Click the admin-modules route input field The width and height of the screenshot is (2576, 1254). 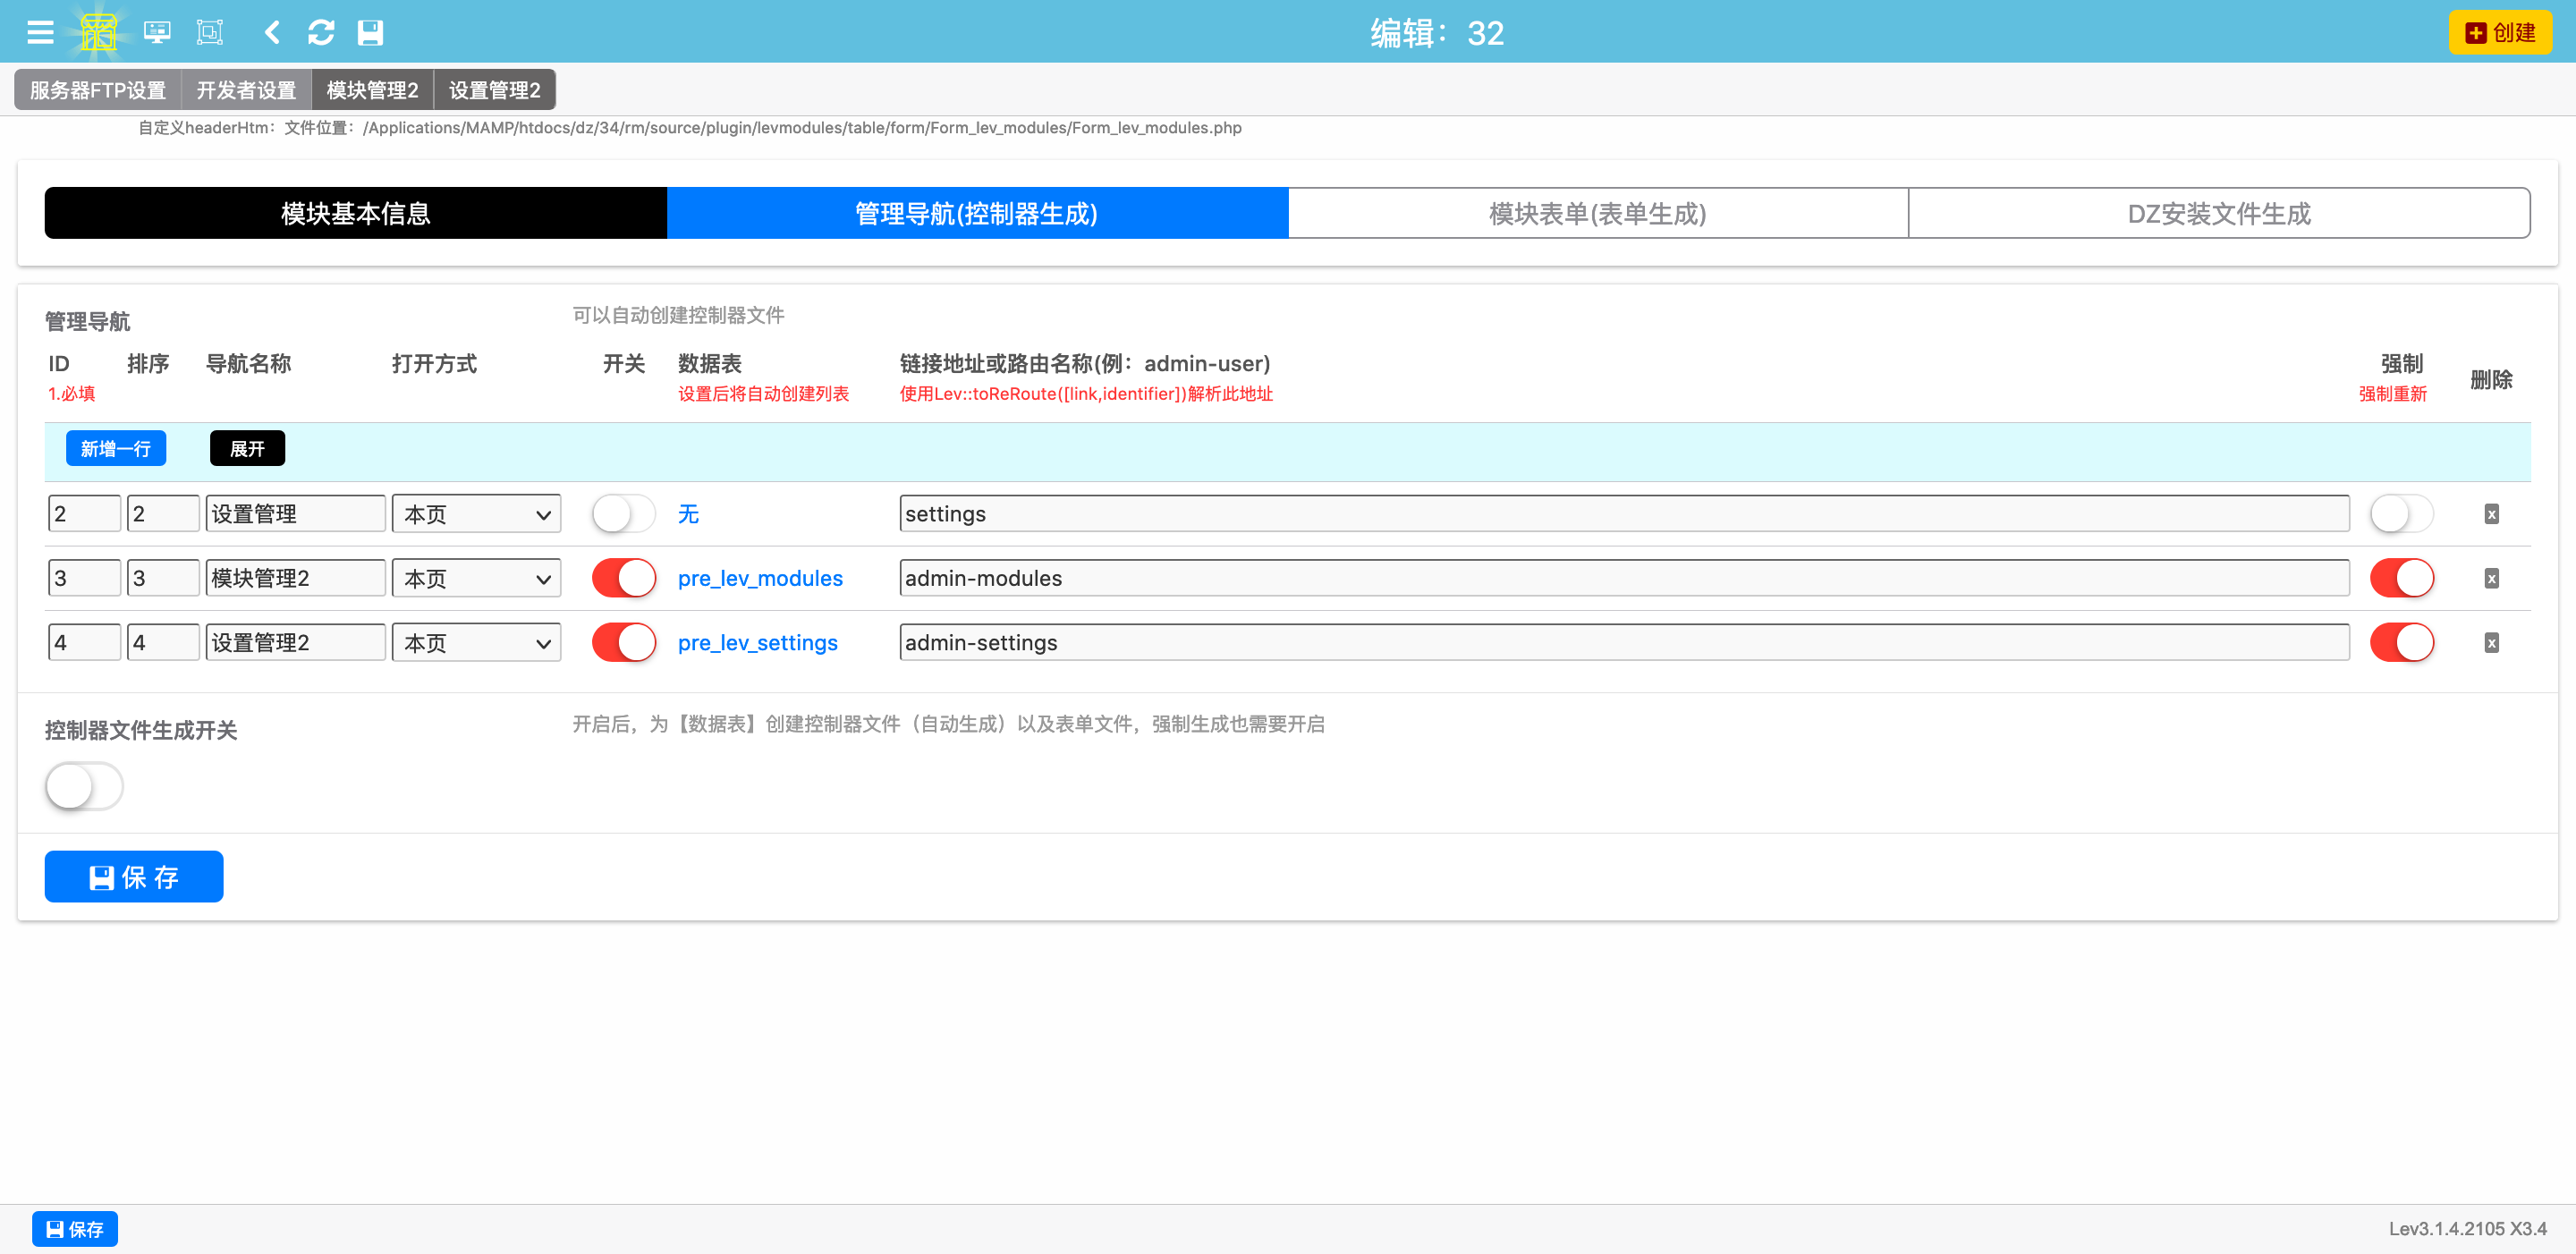(x=1623, y=578)
